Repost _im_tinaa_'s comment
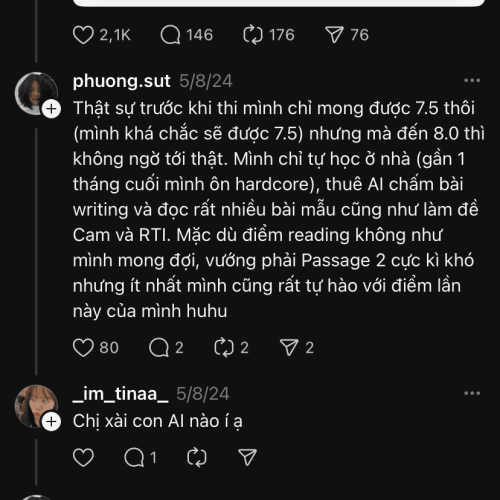Viewport: 500px width, 500px height. click(x=197, y=457)
